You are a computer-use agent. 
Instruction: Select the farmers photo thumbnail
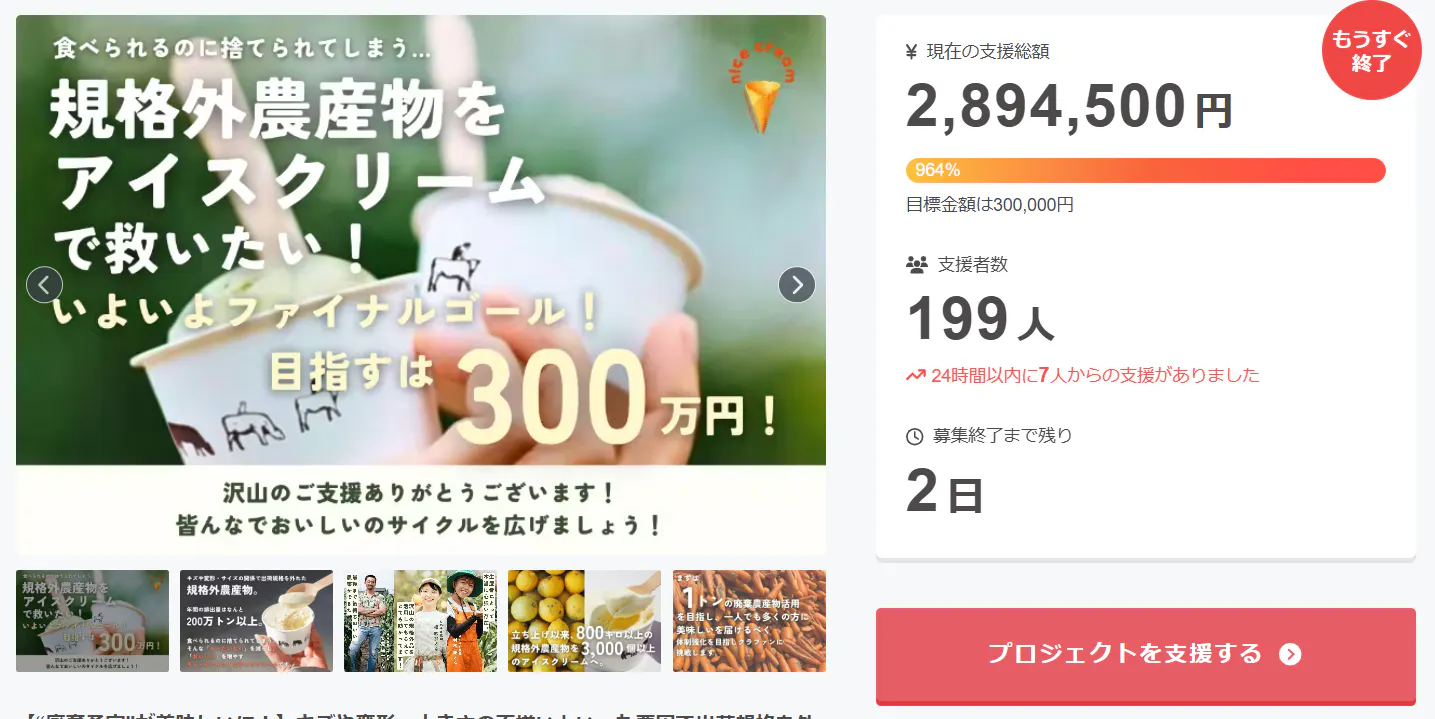coord(420,621)
